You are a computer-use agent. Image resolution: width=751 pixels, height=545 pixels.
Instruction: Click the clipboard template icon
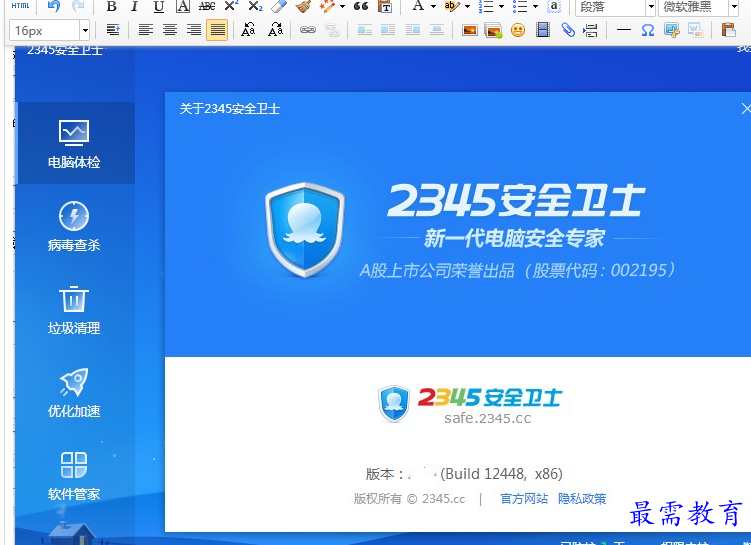coord(728,30)
